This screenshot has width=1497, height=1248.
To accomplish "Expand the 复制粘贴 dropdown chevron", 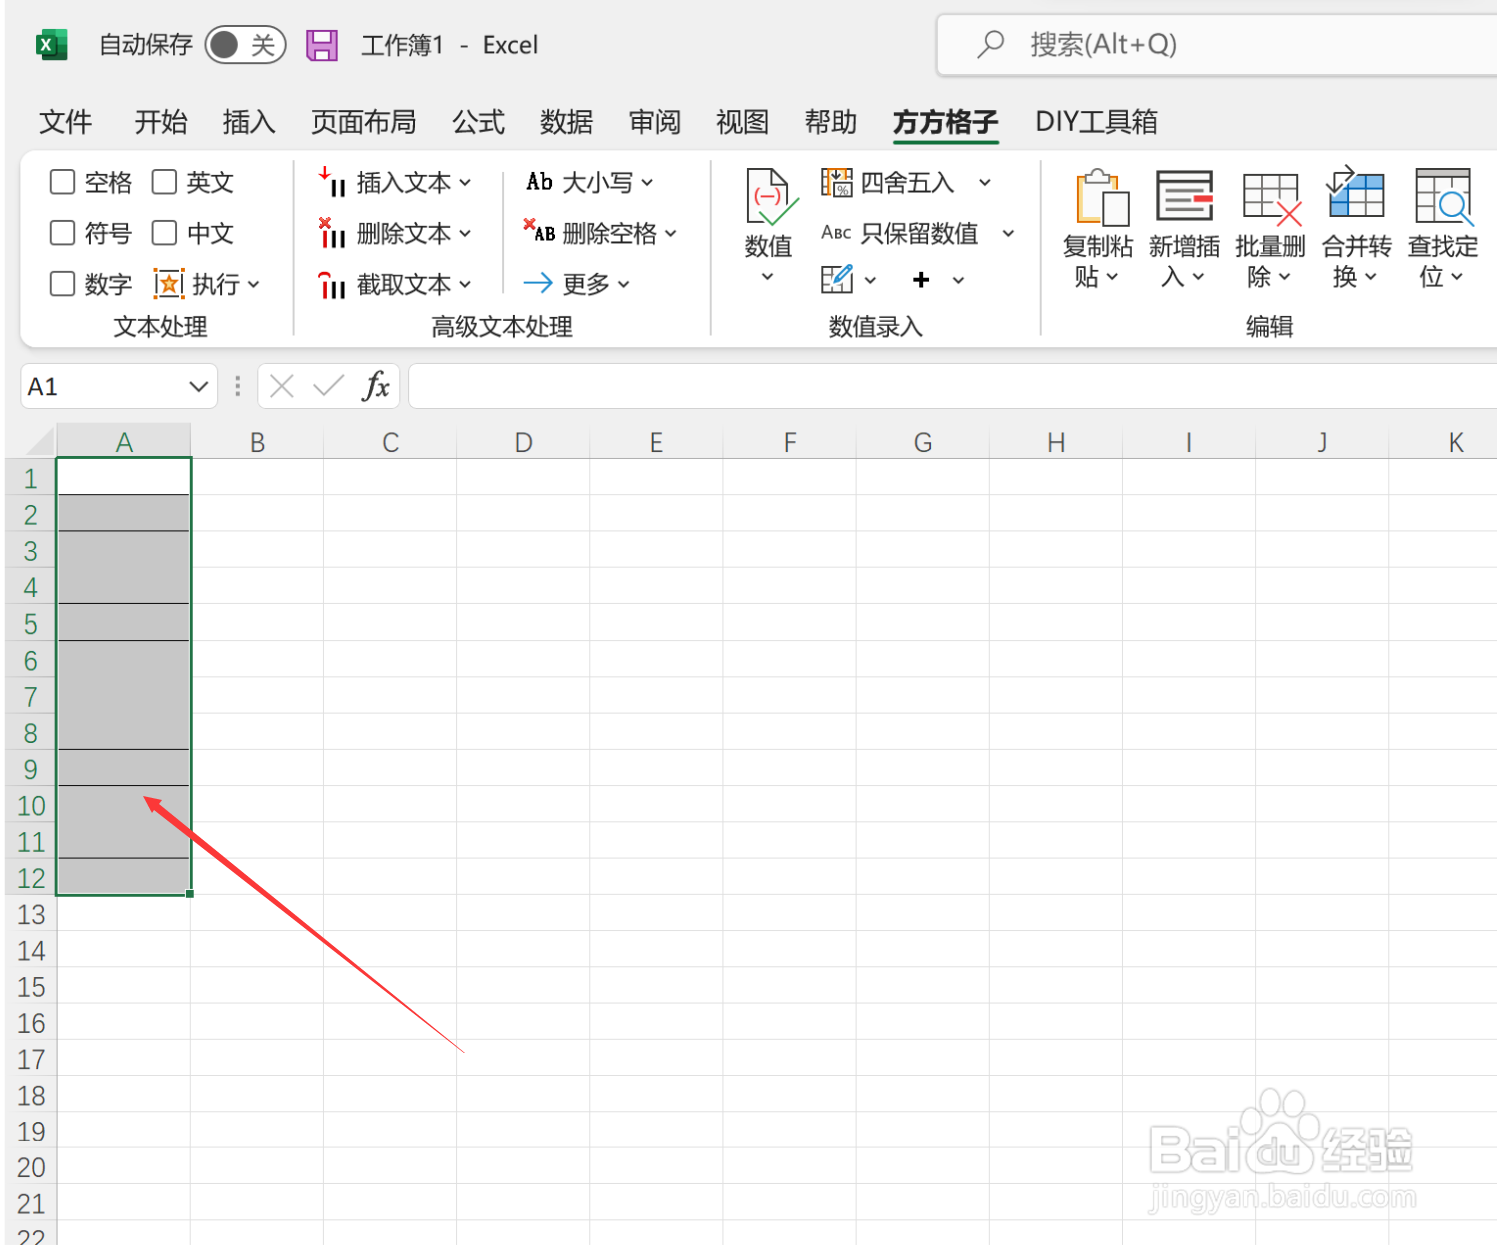I will tap(1112, 277).
